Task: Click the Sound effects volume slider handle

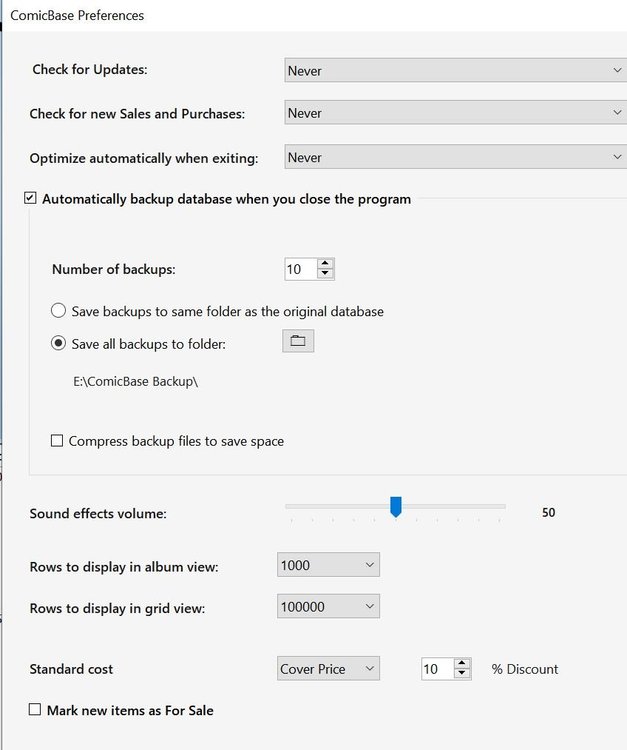Action: [396, 508]
